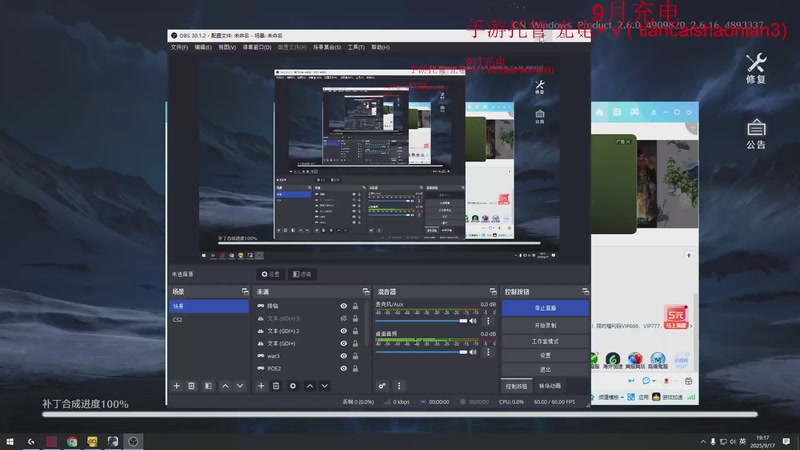Screen dimensions: 800x450
Task: Open the 文件(F) menu in OBS
Action: pos(179,47)
